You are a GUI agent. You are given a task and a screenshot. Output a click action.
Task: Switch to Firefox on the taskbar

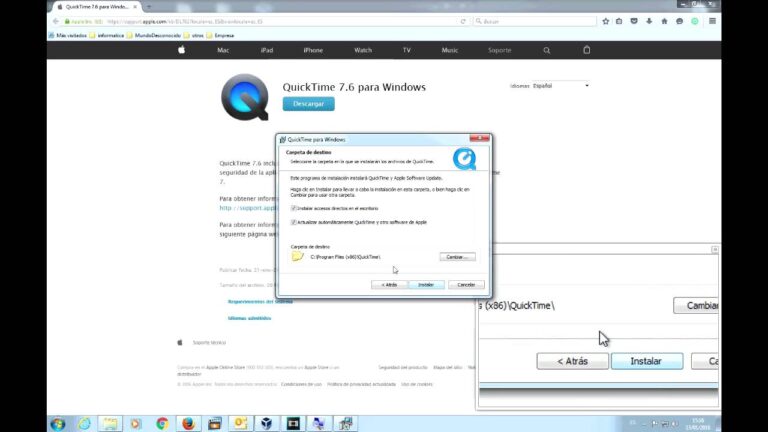[x=188, y=424]
